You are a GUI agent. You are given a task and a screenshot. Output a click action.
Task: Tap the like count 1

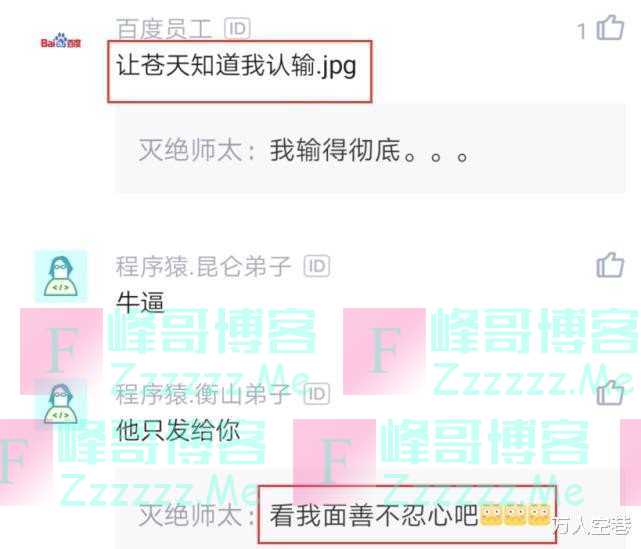[x=581, y=31]
